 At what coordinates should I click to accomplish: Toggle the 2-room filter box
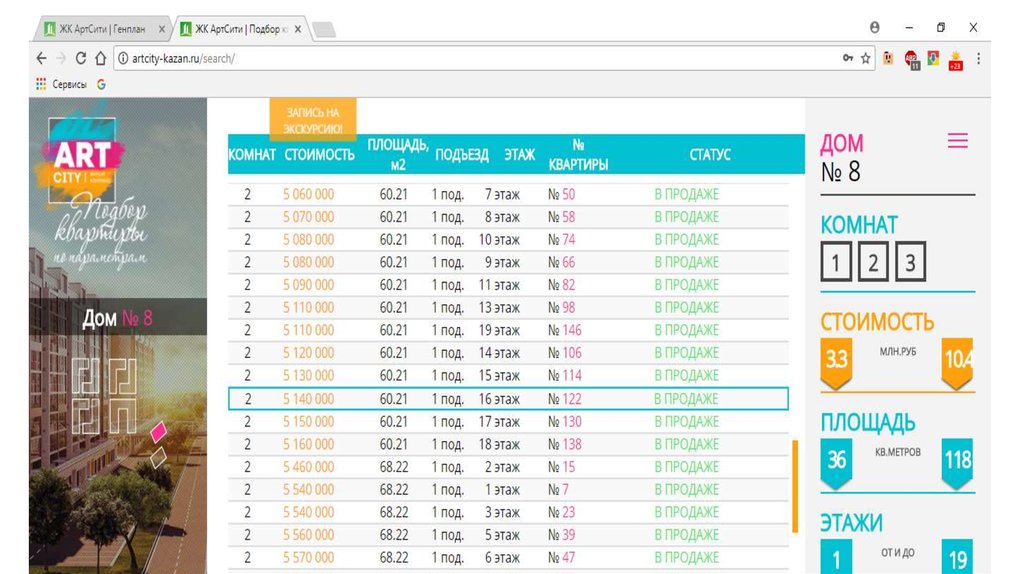point(873,264)
